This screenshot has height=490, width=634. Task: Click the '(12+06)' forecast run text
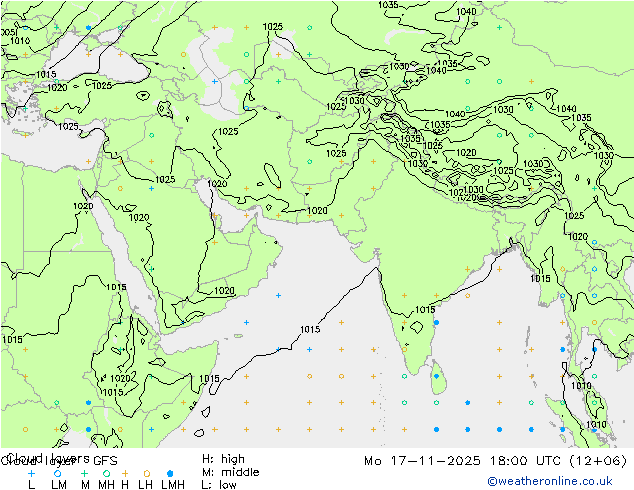click(x=598, y=460)
